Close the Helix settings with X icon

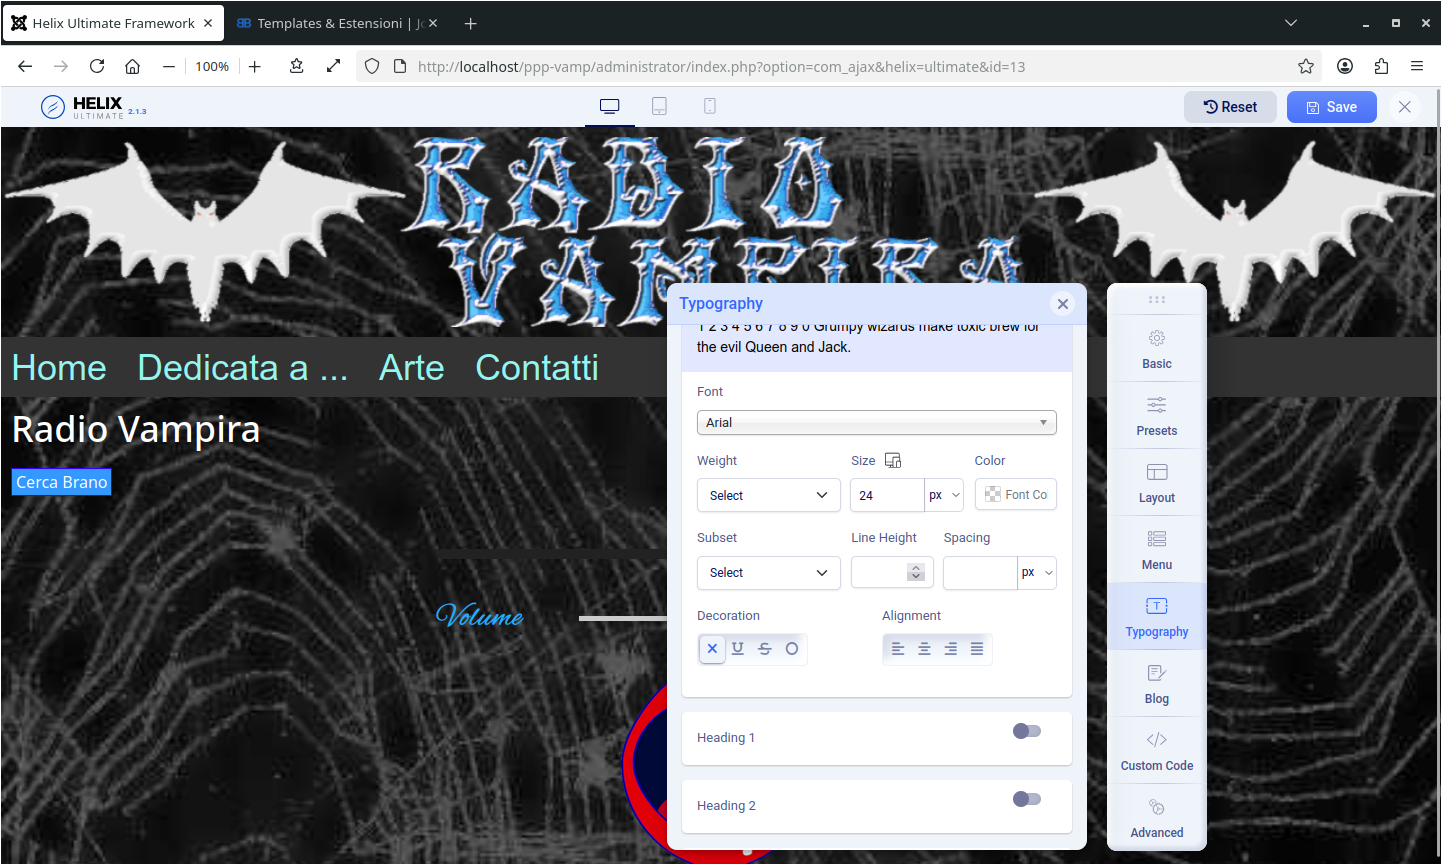[1405, 107]
